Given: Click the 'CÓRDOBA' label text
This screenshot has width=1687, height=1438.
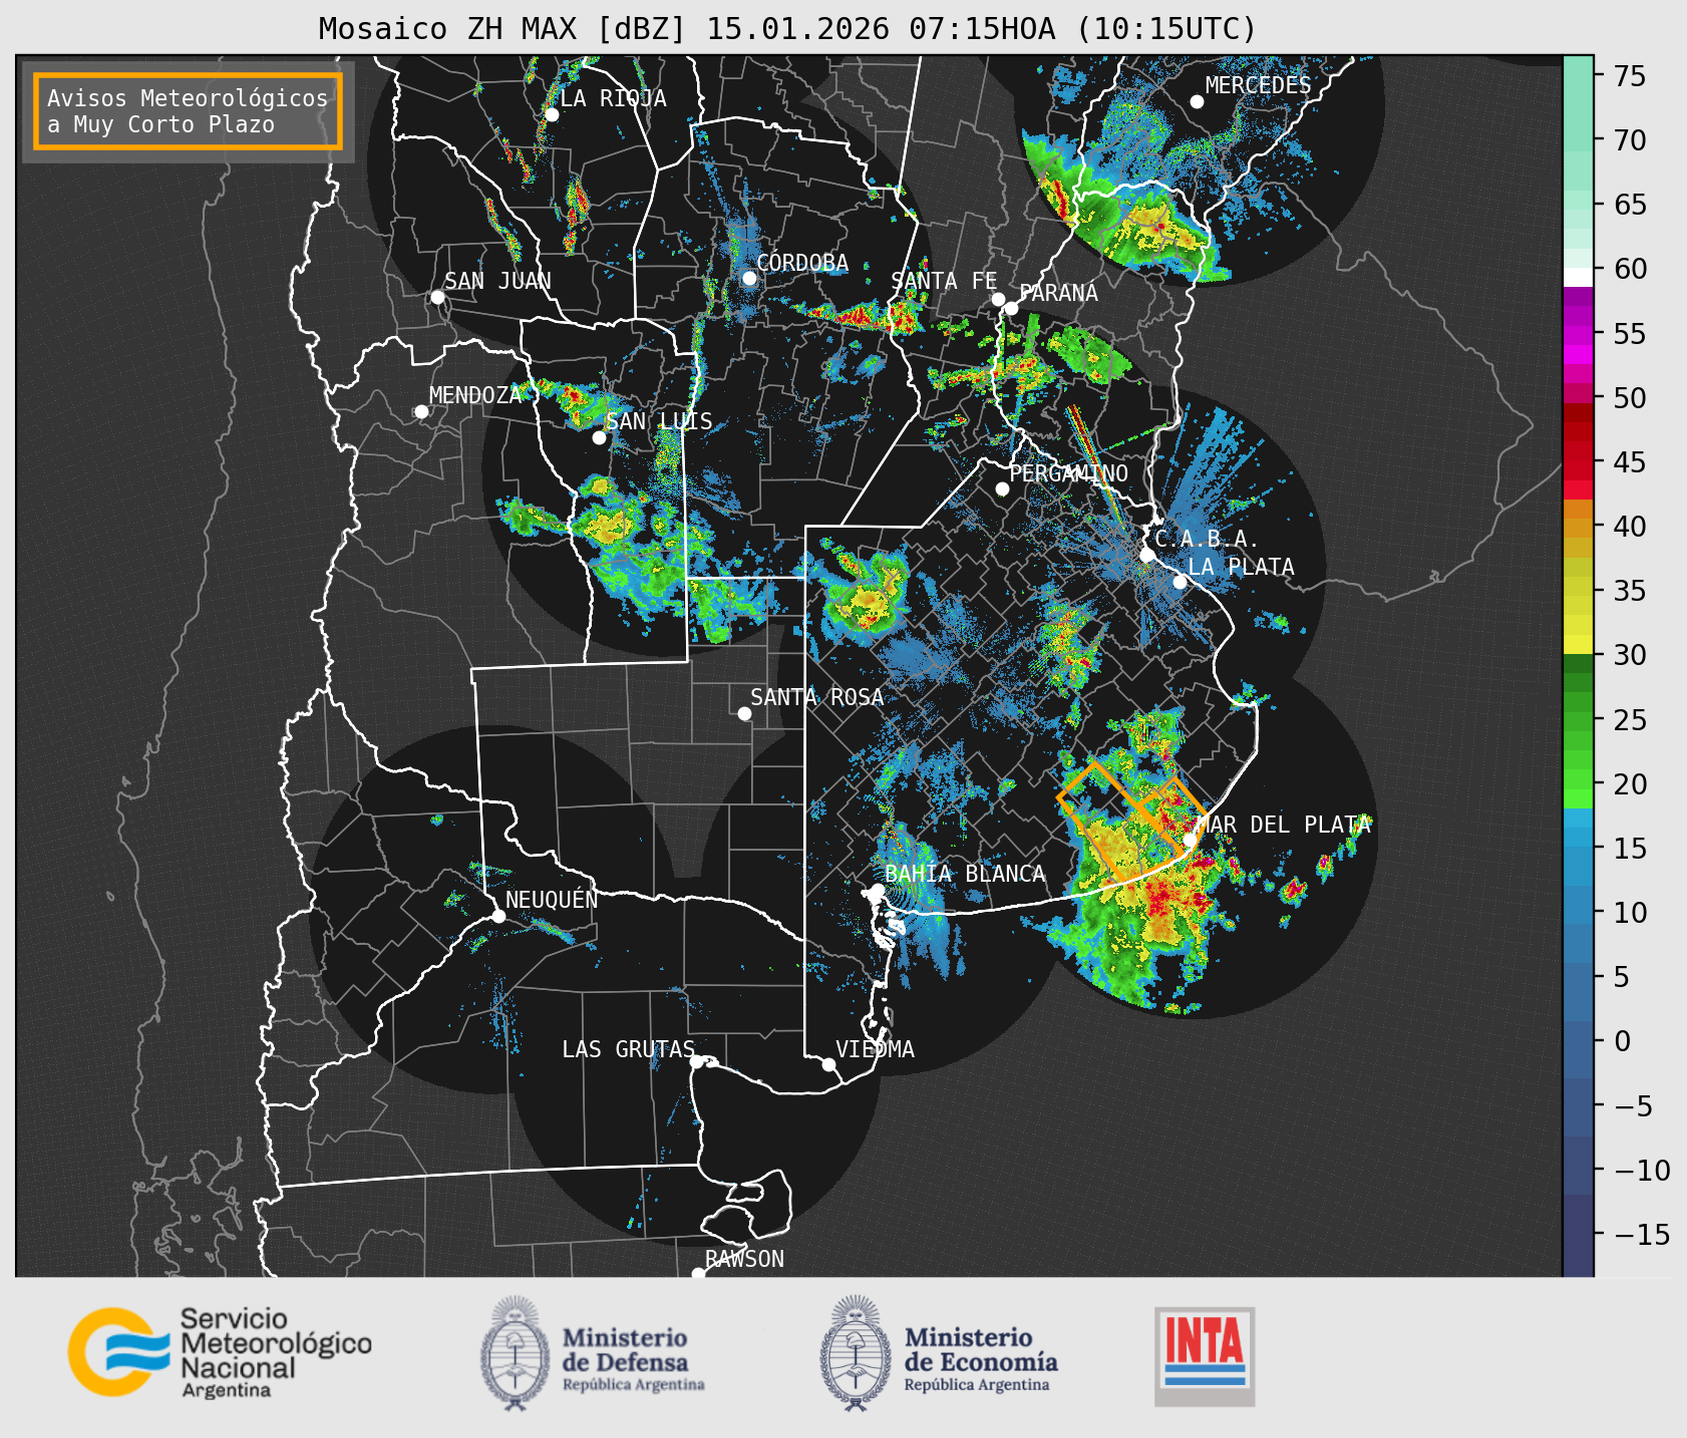Looking at the screenshot, I should [x=802, y=262].
